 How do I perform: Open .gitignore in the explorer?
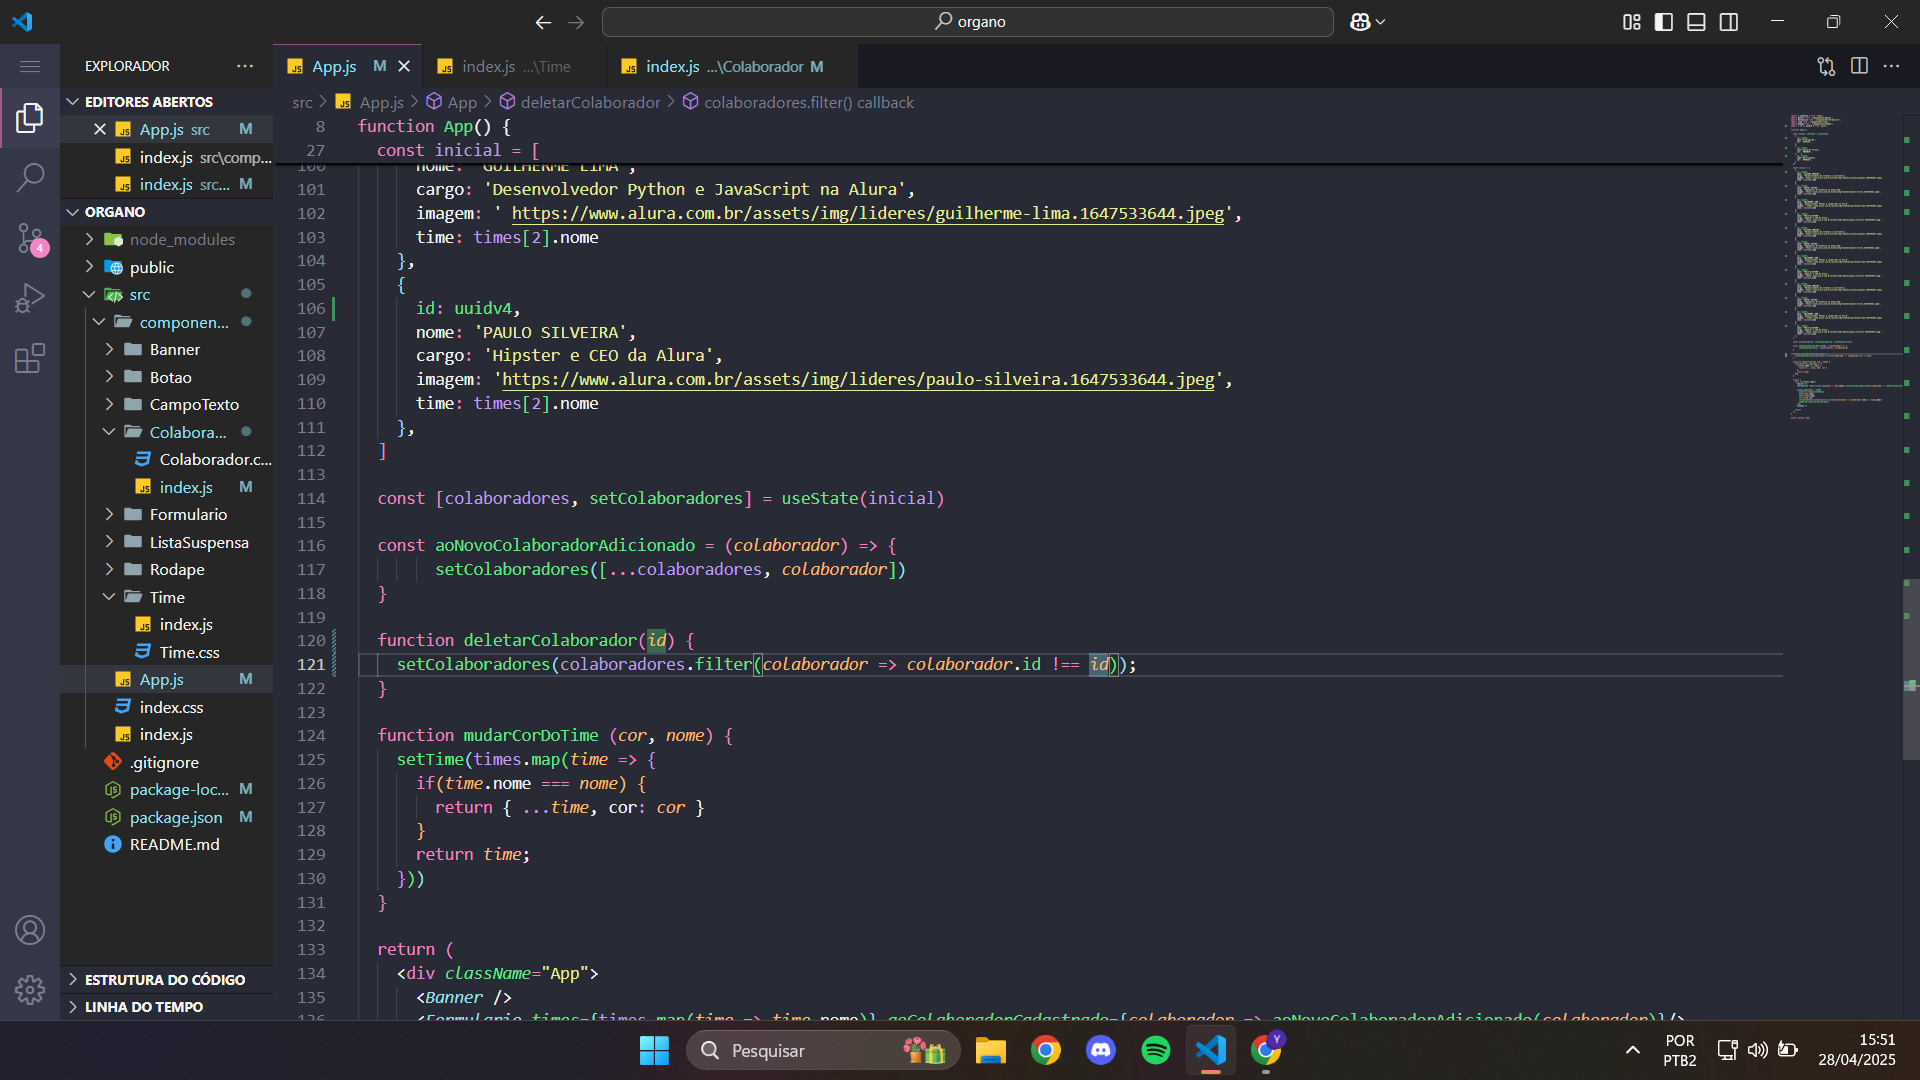pyautogui.click(x=166, y=762)
